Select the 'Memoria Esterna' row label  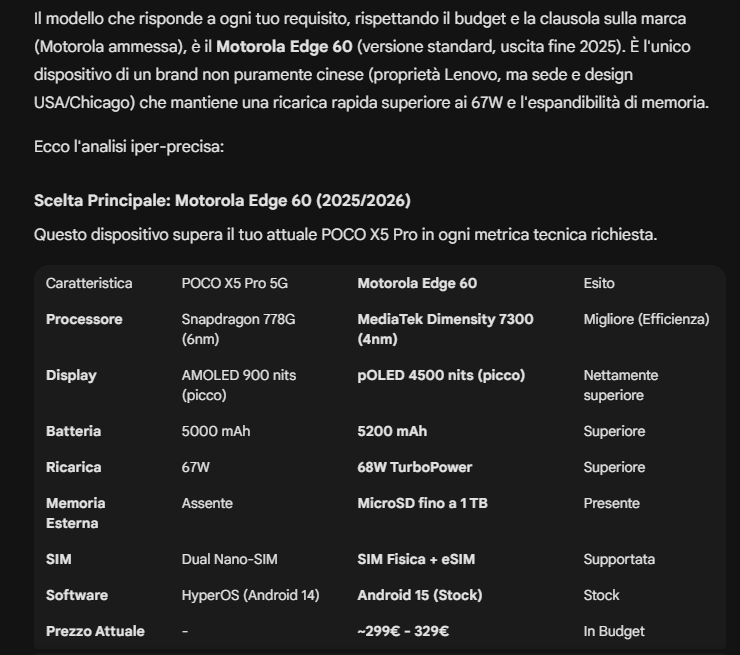pos(75,513)
